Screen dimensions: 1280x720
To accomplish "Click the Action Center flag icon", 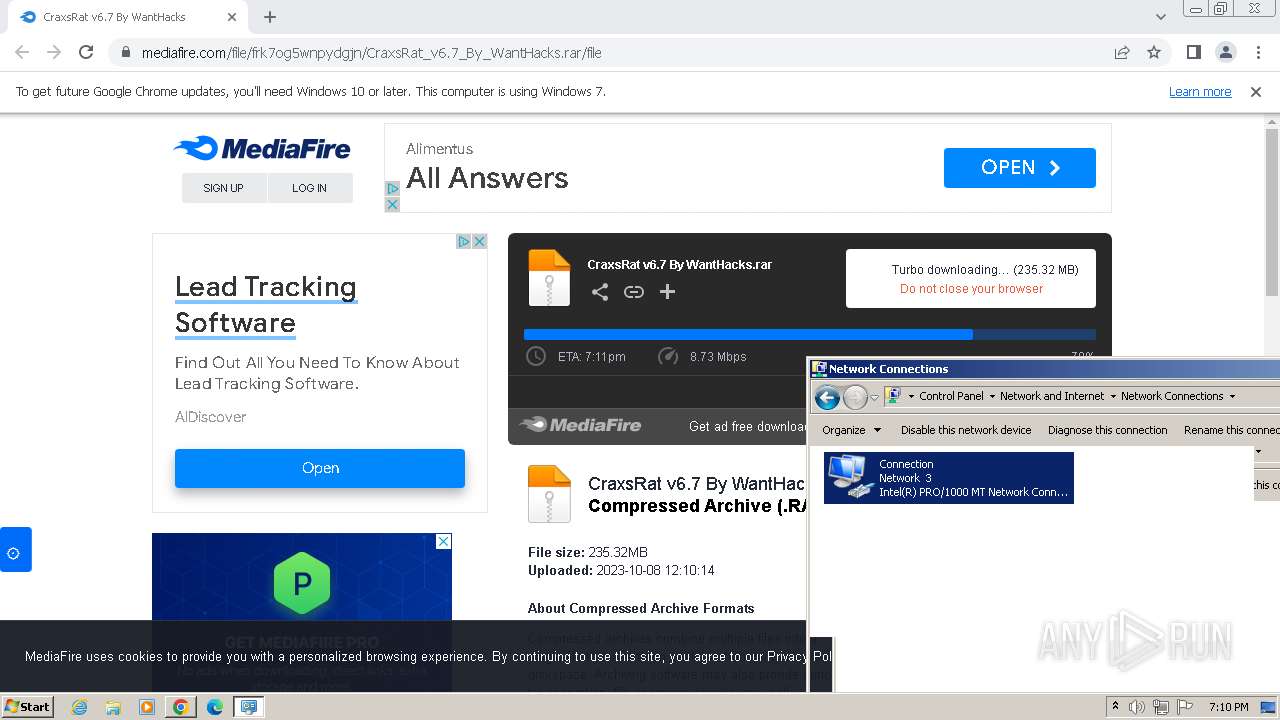I will [1184, 707].
